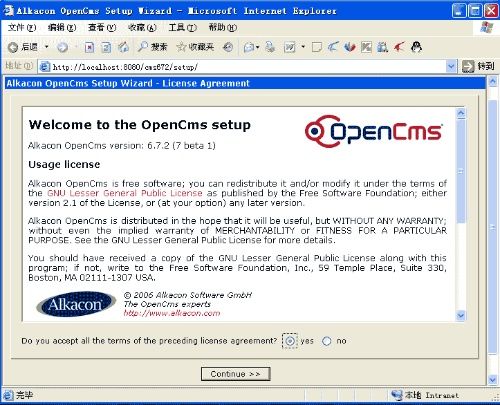Click the page icon in address bar
Viewport: 500px width, 405px height.
pyautogui.click(x=44, y=67)
